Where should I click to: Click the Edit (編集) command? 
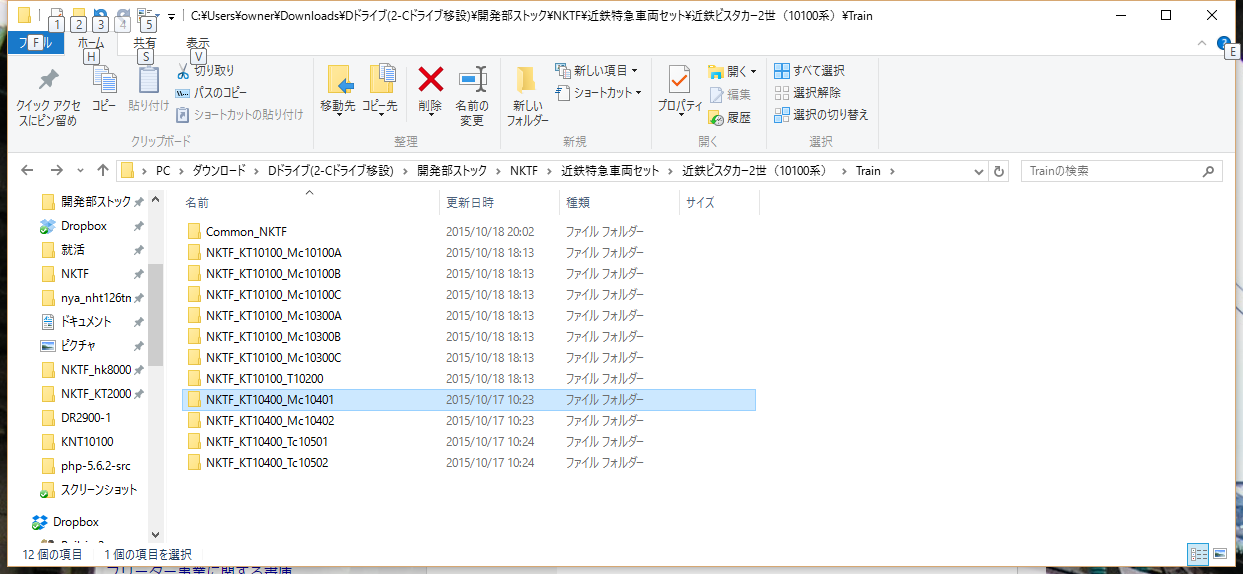tap(730, 94)
